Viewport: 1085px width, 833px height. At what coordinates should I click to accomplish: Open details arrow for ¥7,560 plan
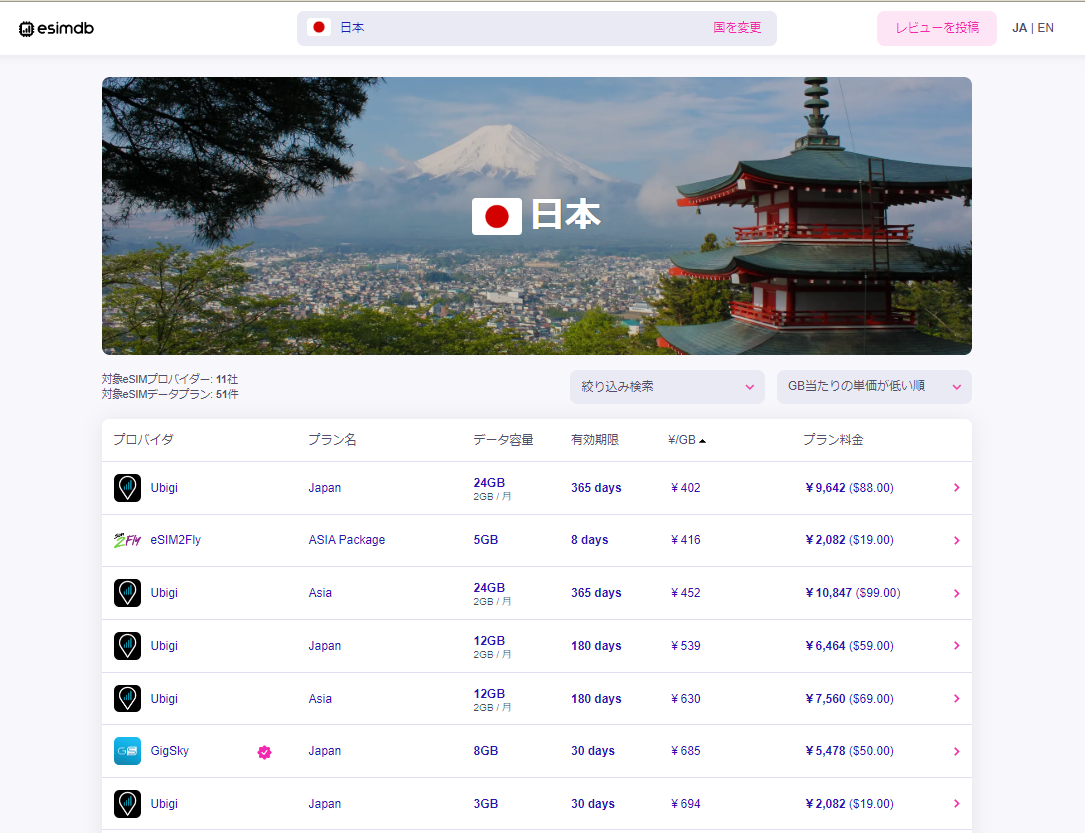click(x=956, y=699)
